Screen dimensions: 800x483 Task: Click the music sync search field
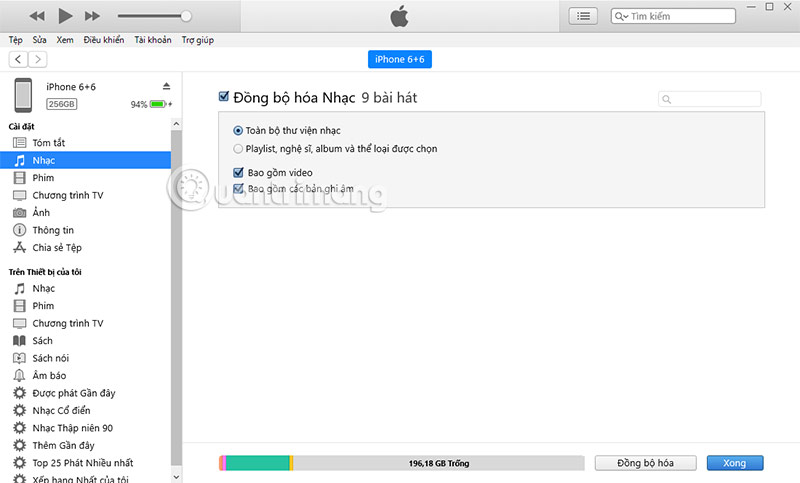[710, 99]
